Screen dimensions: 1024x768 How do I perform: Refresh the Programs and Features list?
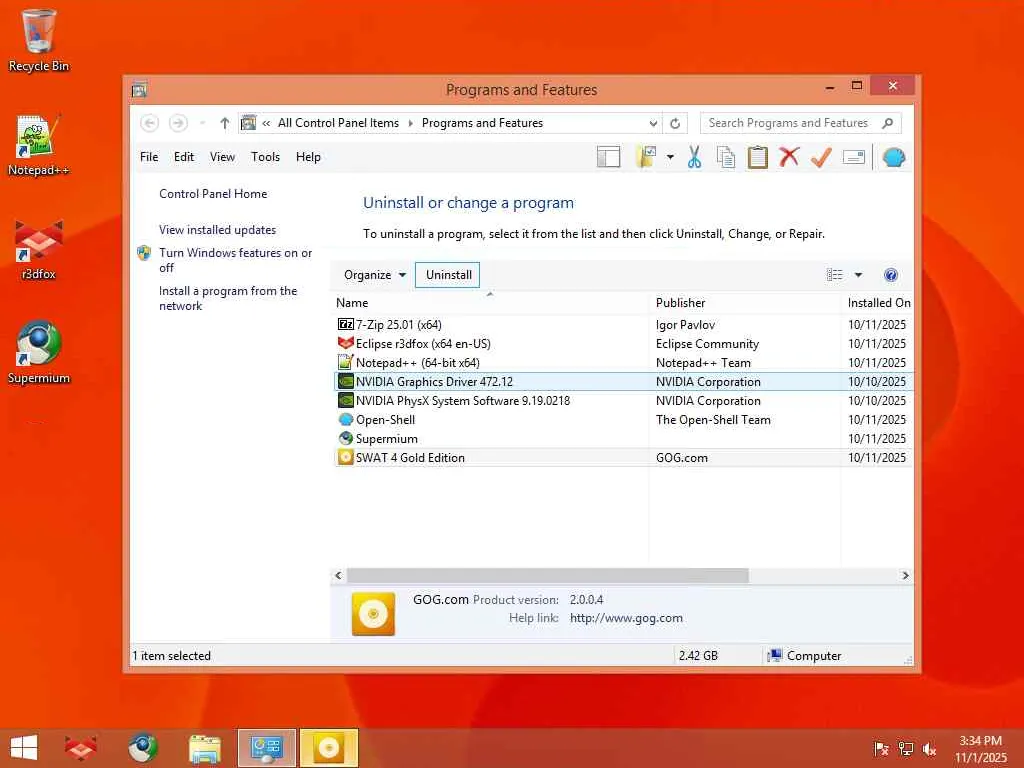tap(675, 123)
